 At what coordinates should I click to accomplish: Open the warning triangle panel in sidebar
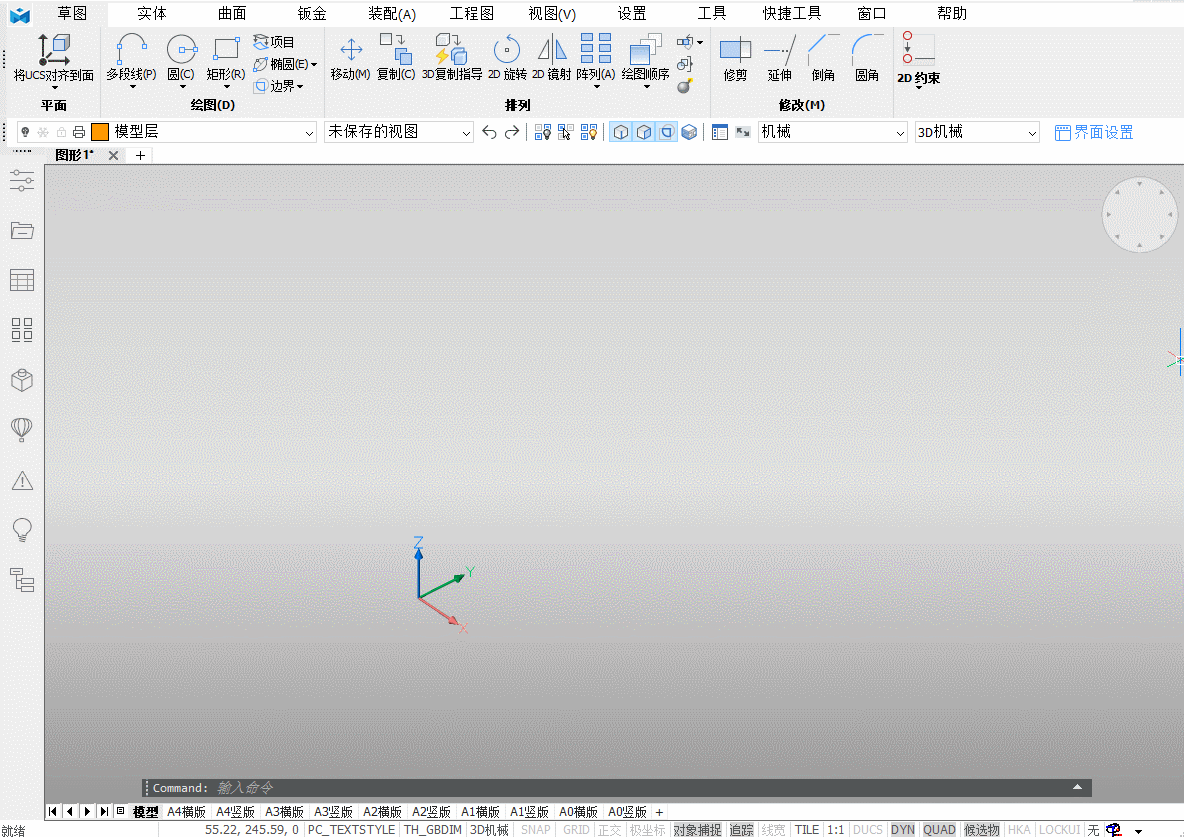tap(22, 480)
